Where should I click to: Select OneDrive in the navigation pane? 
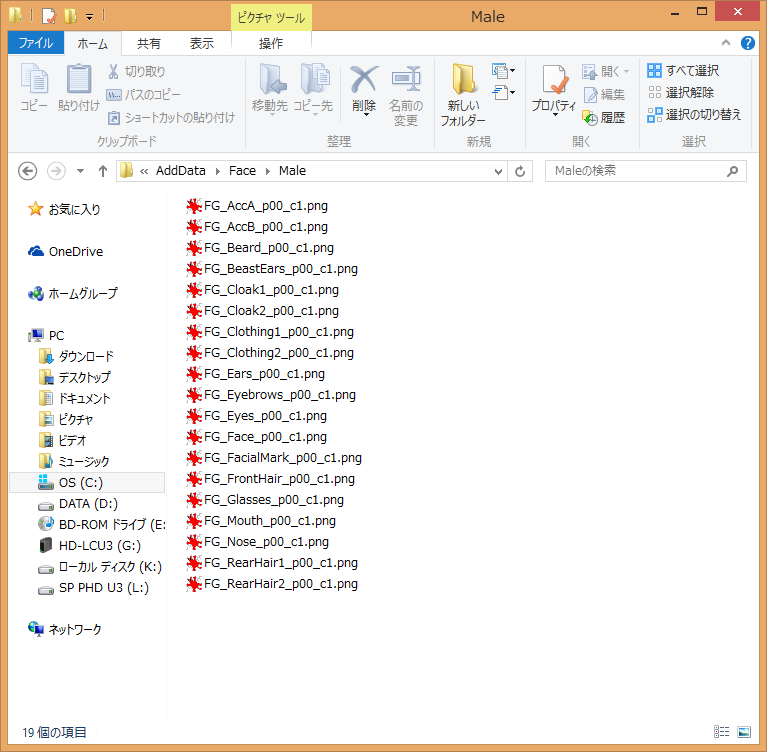pyautogui.click(x=66, y=251)
